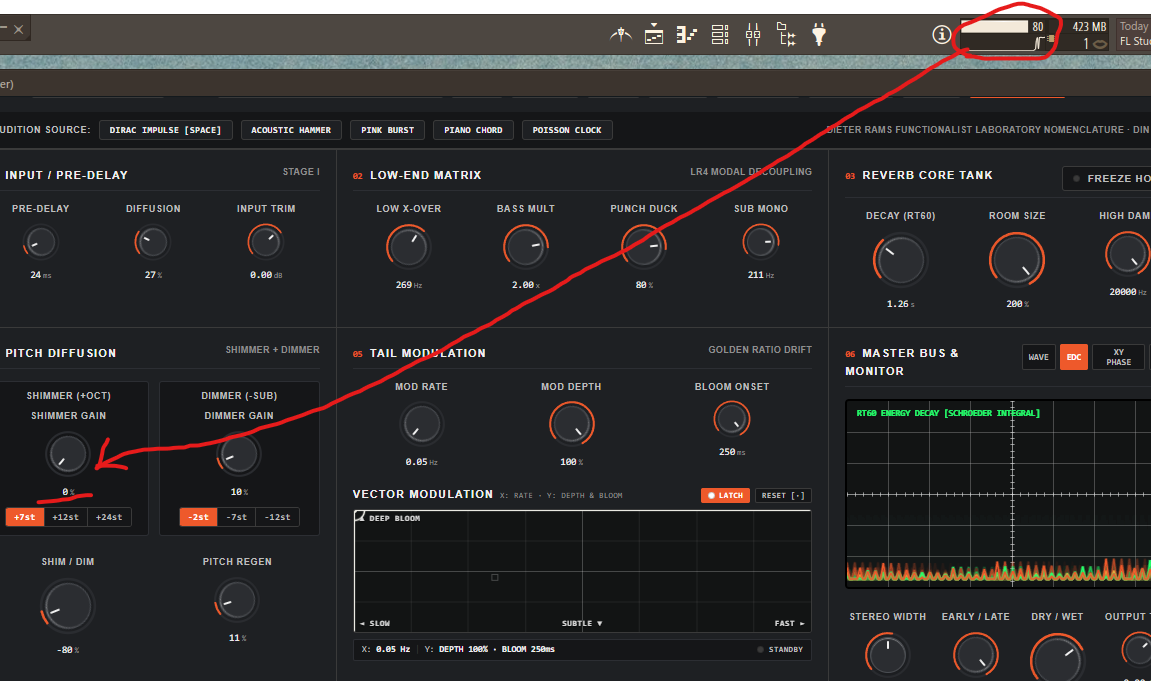
Task: Switch monitor display to XY PHASE tab
Action: coord(1119,357)
